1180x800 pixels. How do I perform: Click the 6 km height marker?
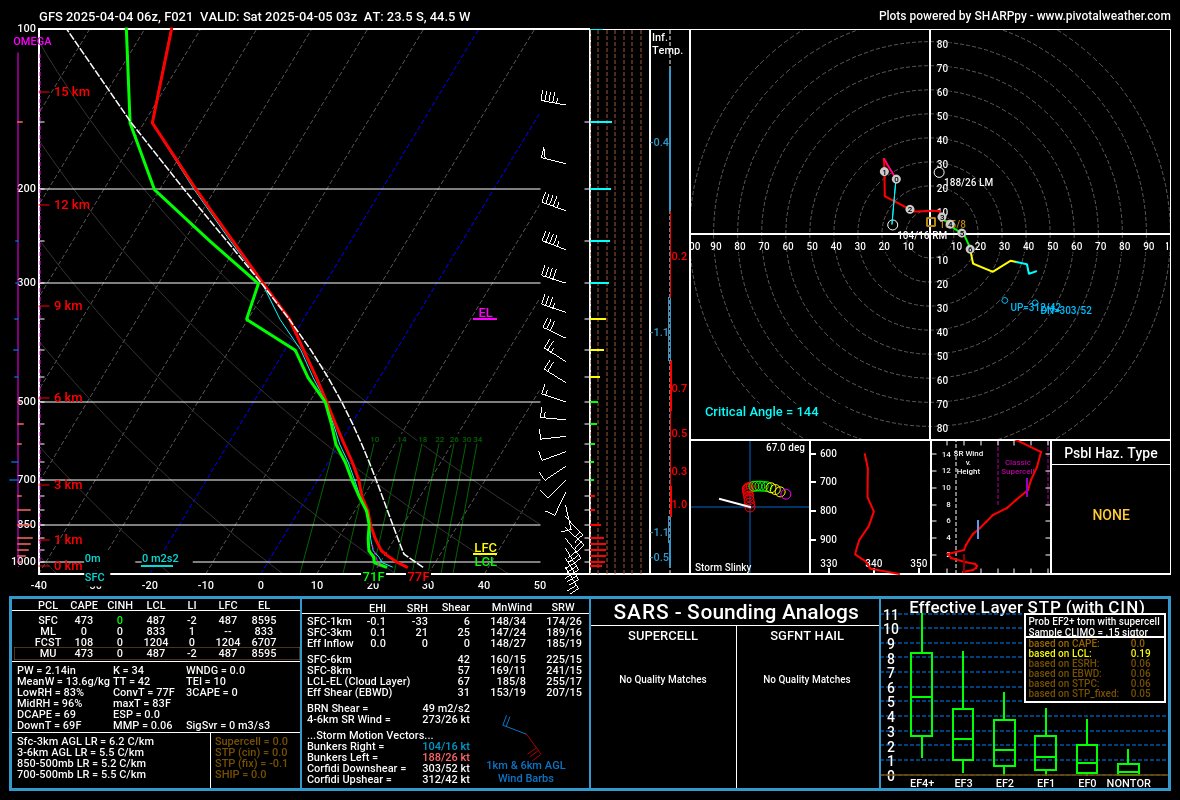coord(68,398)
